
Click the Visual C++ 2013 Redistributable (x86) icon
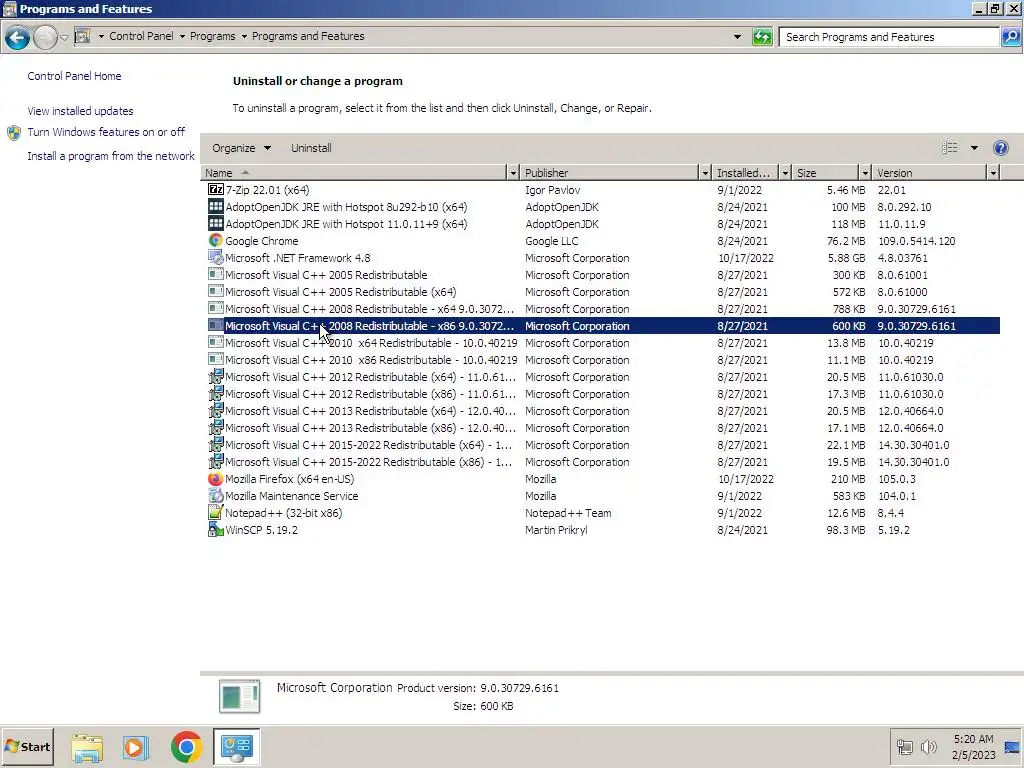click(x=216, y=427)
